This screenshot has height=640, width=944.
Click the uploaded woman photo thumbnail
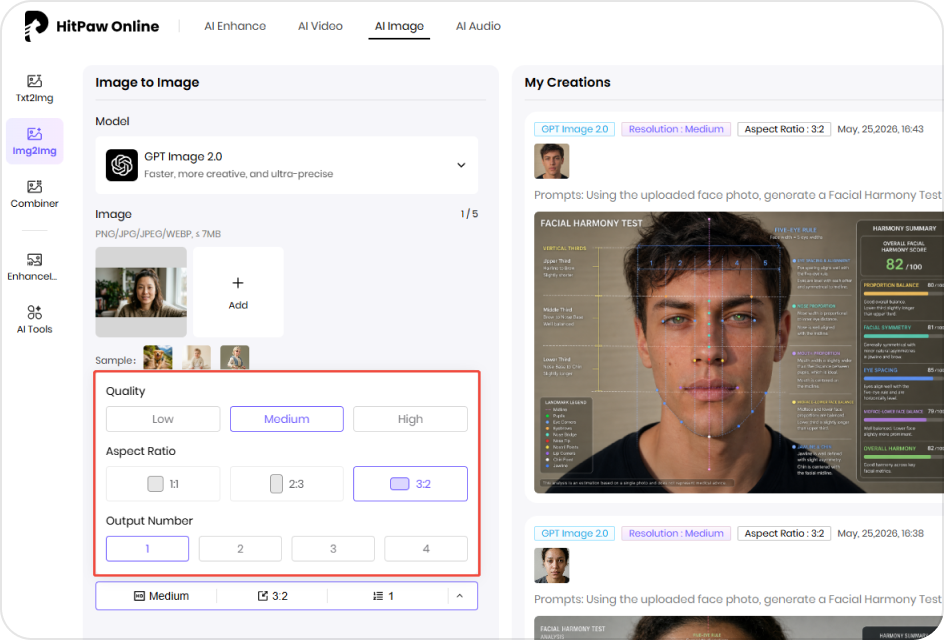coord(141,292)
